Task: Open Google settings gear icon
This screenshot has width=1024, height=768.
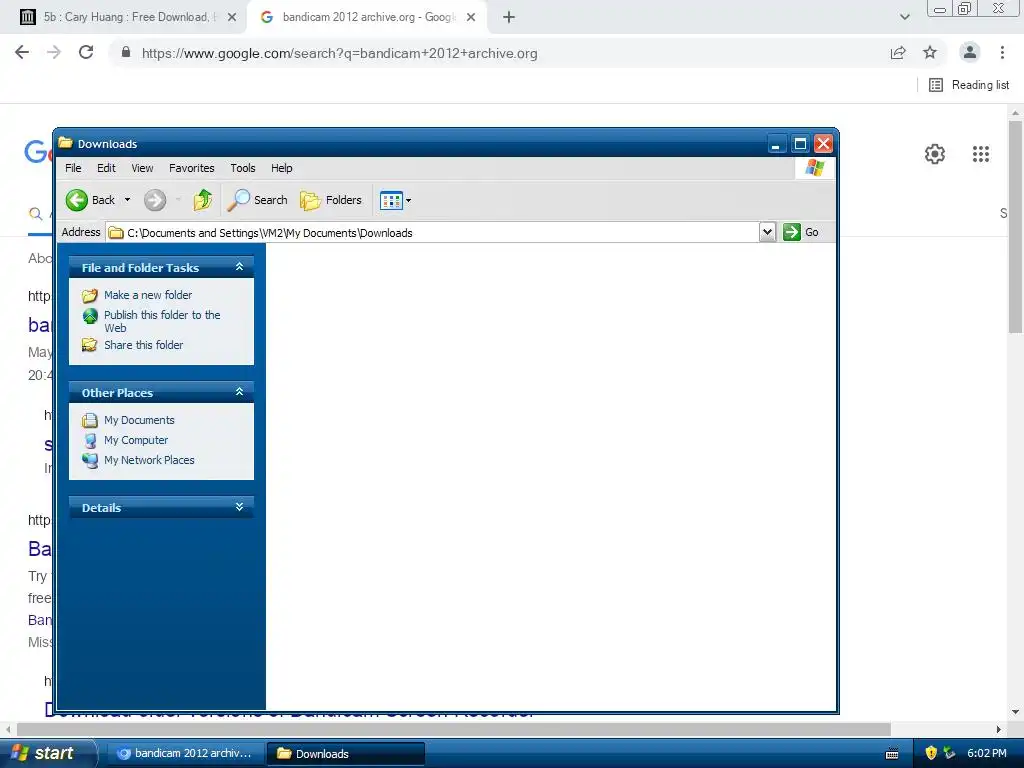Action: [x=935, y=154]
